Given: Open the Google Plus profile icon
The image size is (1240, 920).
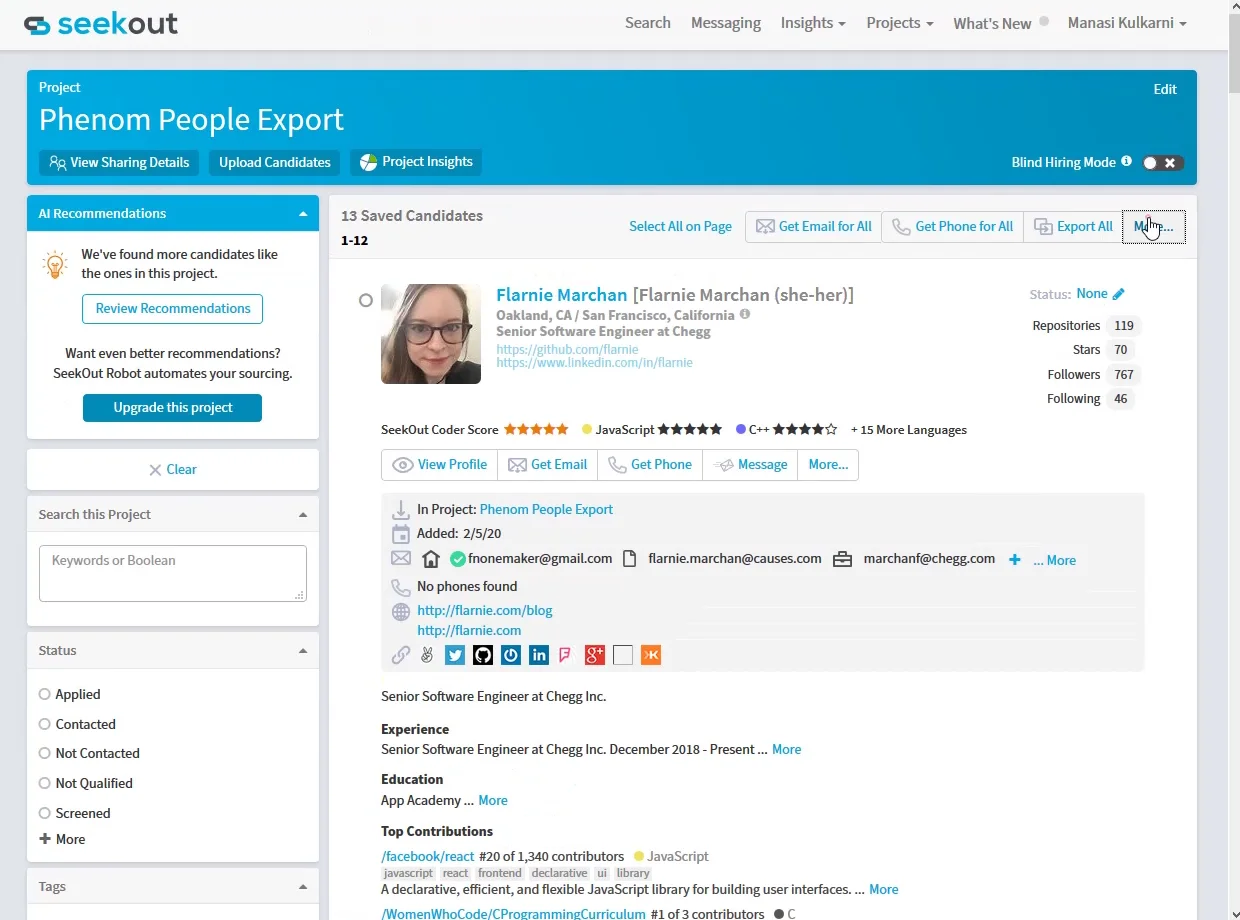Looking at the screenshot, I should (595, 655).
